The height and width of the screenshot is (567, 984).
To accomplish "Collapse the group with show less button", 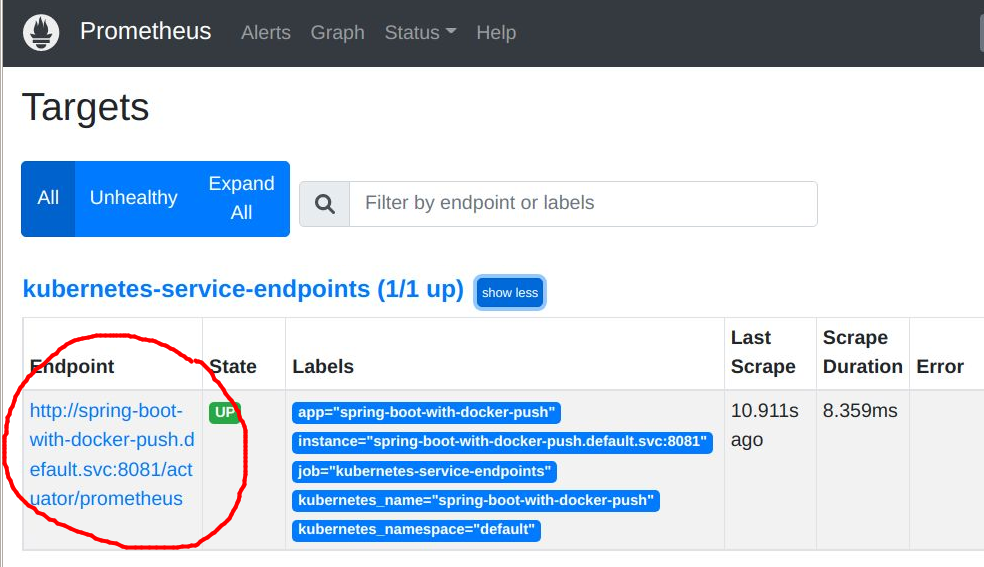I will 510,293.
